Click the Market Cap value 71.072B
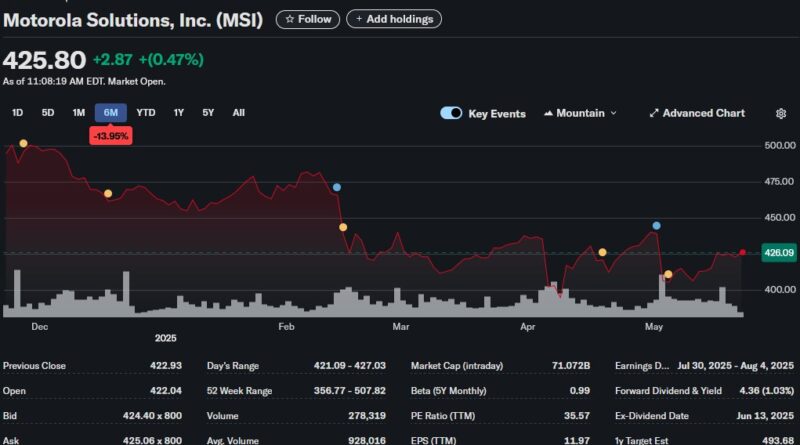 tap(571, 365)
